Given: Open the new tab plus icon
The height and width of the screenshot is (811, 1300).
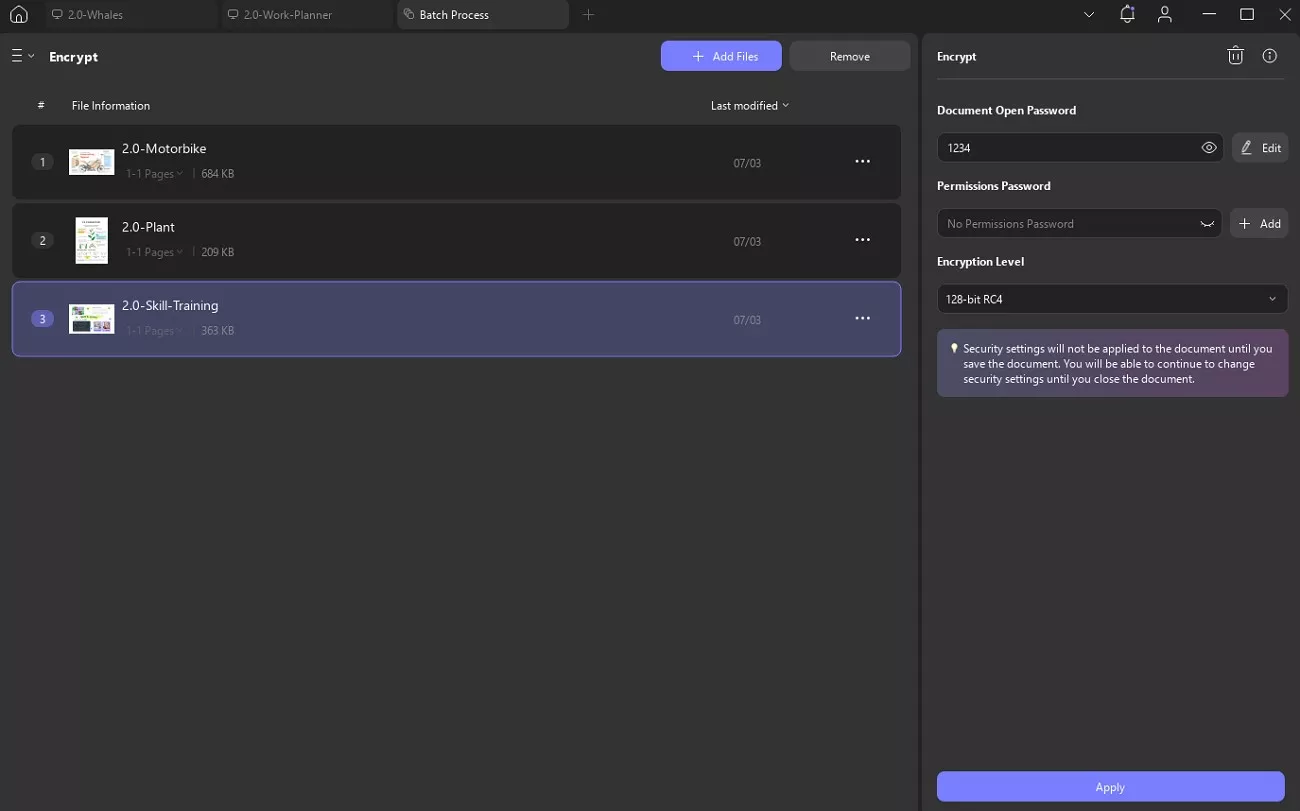Looking at the screenshot, I should tap(588, 15).
